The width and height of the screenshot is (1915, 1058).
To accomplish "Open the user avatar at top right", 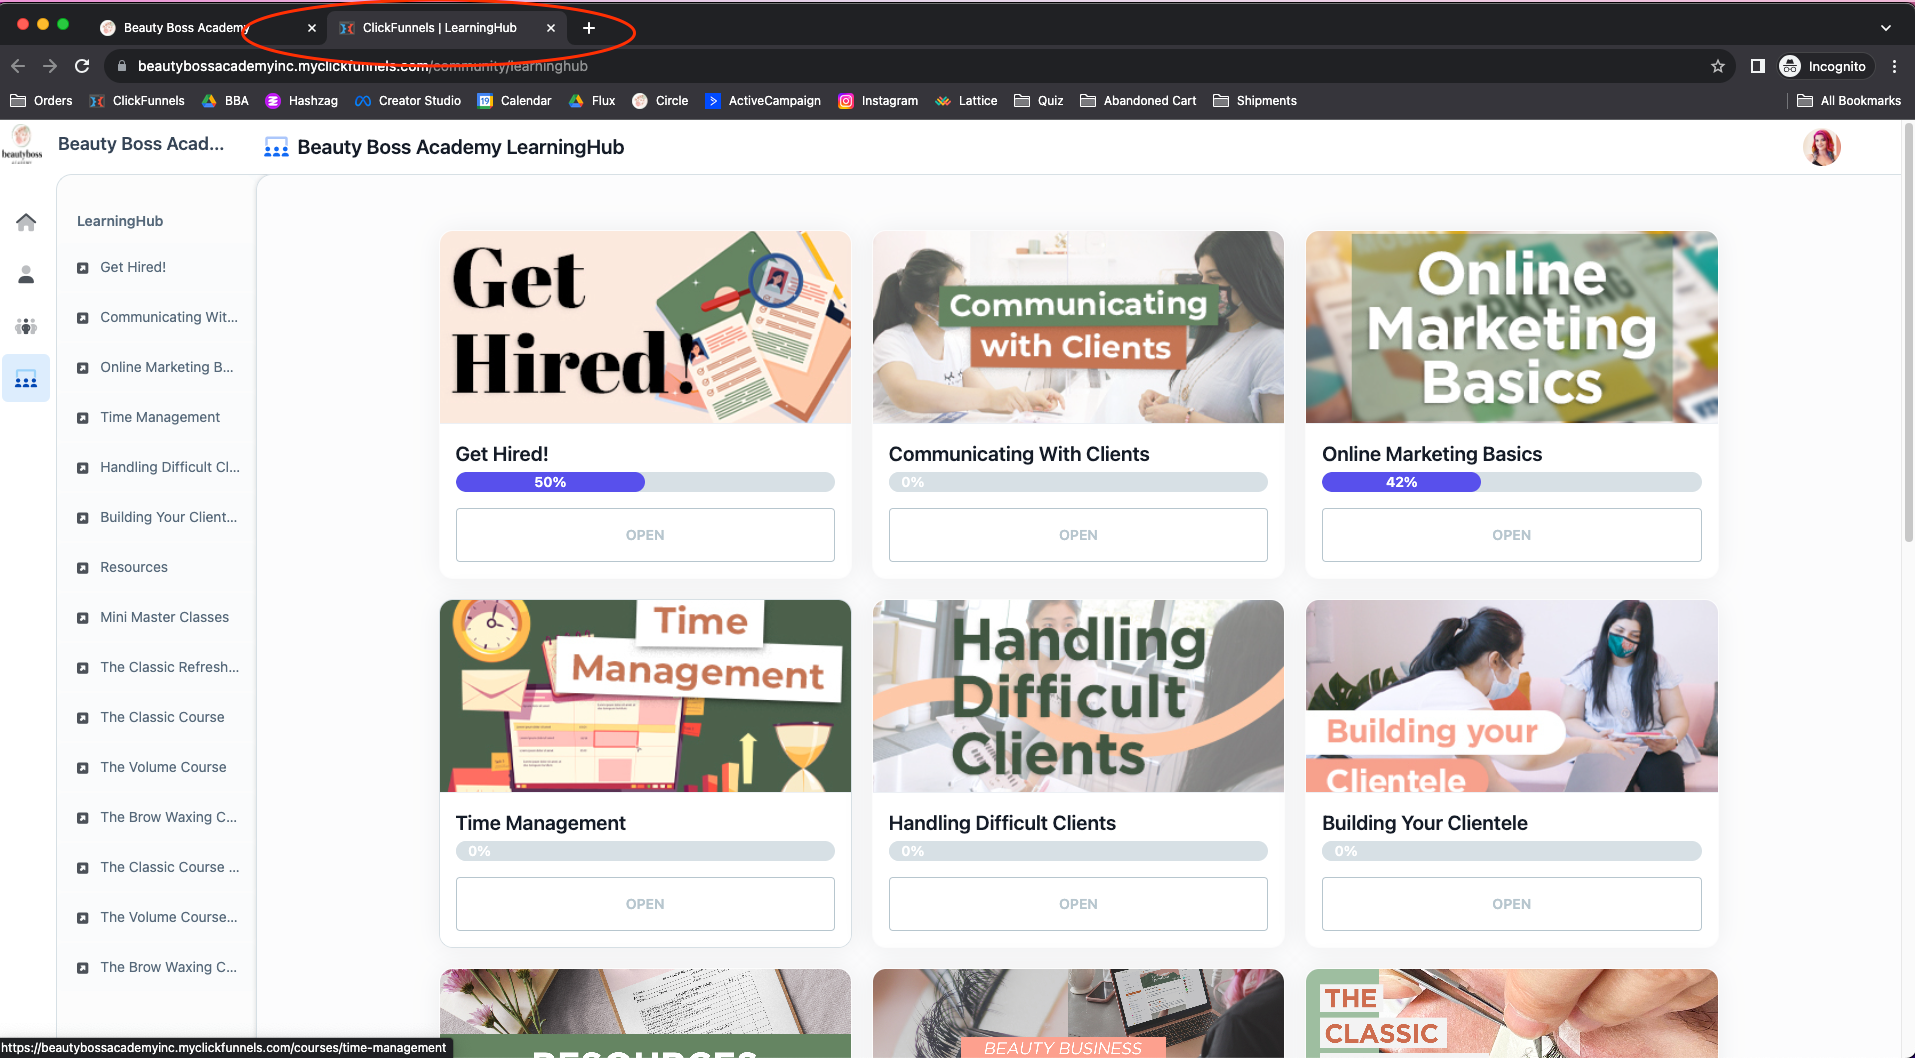I will [x=1822, y=147].
